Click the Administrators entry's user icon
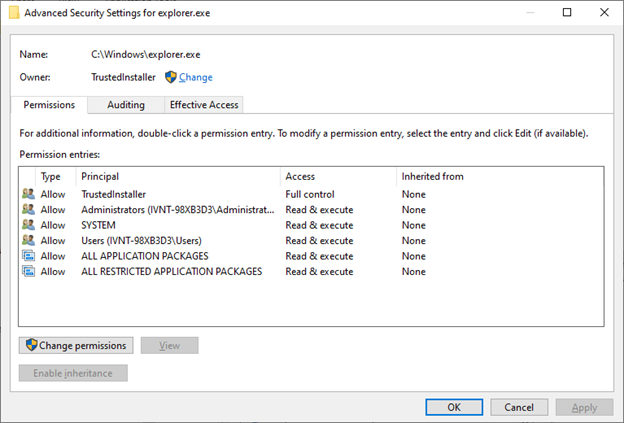This screenshot has height=423, width=624. (x=28, y=210)
